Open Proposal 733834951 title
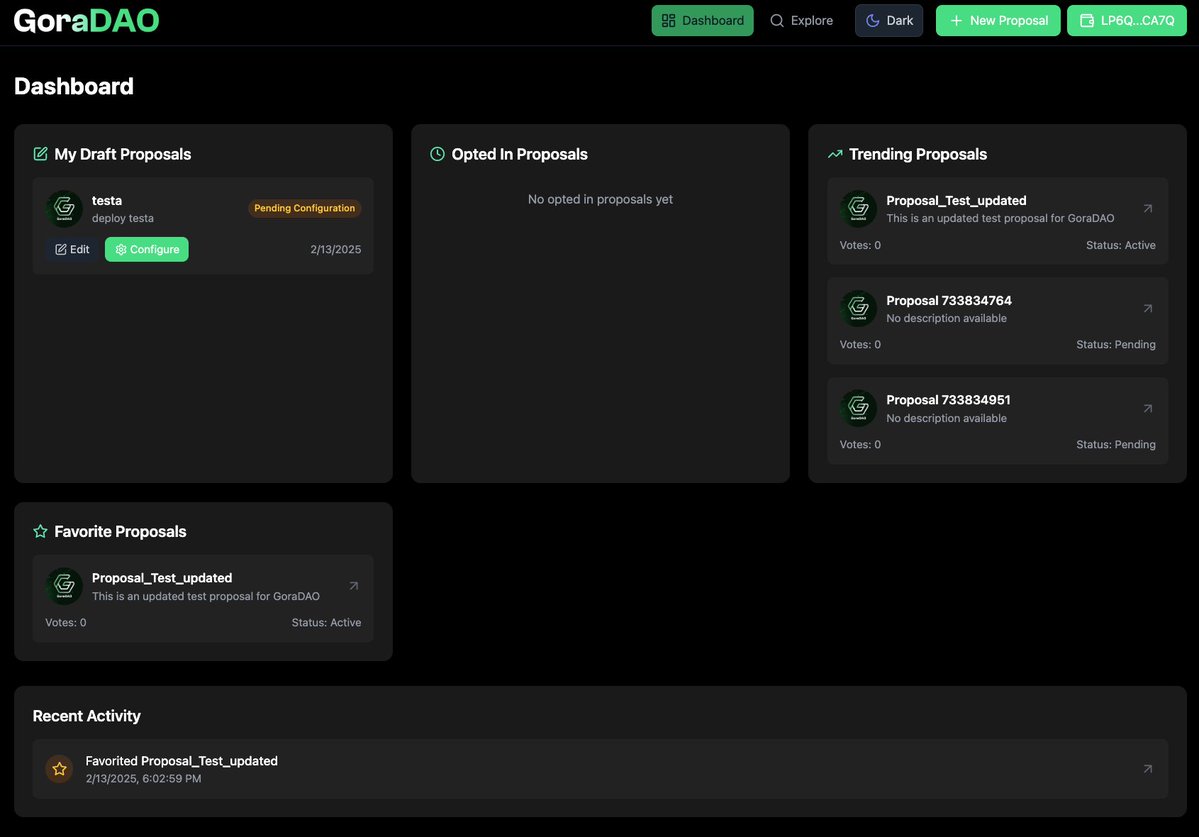This screenshot has width=1199, height=837. point(948,400)
